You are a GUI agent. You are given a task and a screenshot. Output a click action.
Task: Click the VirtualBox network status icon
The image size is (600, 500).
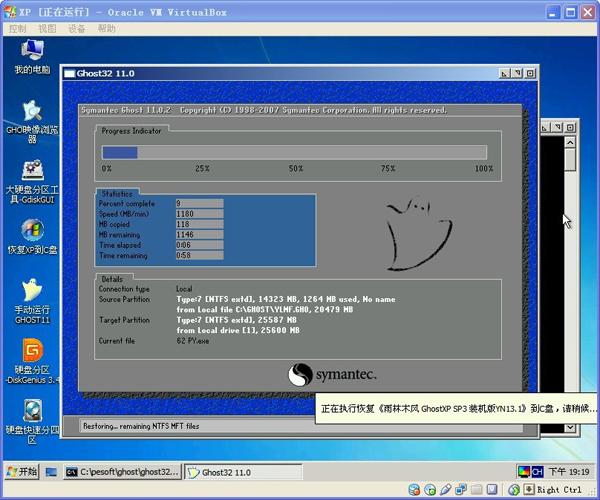[461, 490]
